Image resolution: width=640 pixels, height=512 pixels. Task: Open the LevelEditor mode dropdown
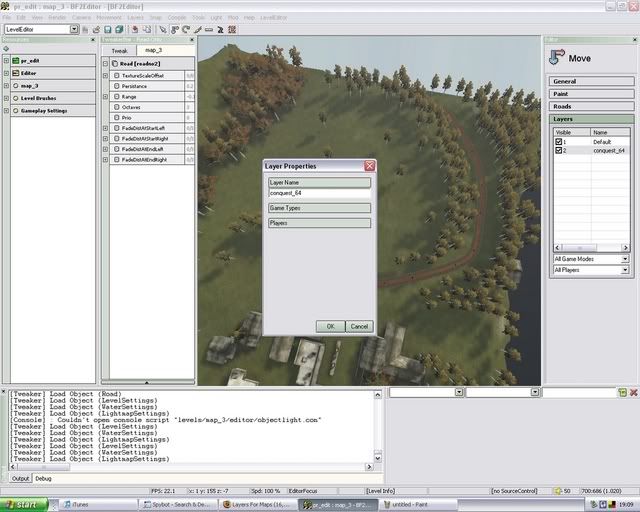pos(74,29)
